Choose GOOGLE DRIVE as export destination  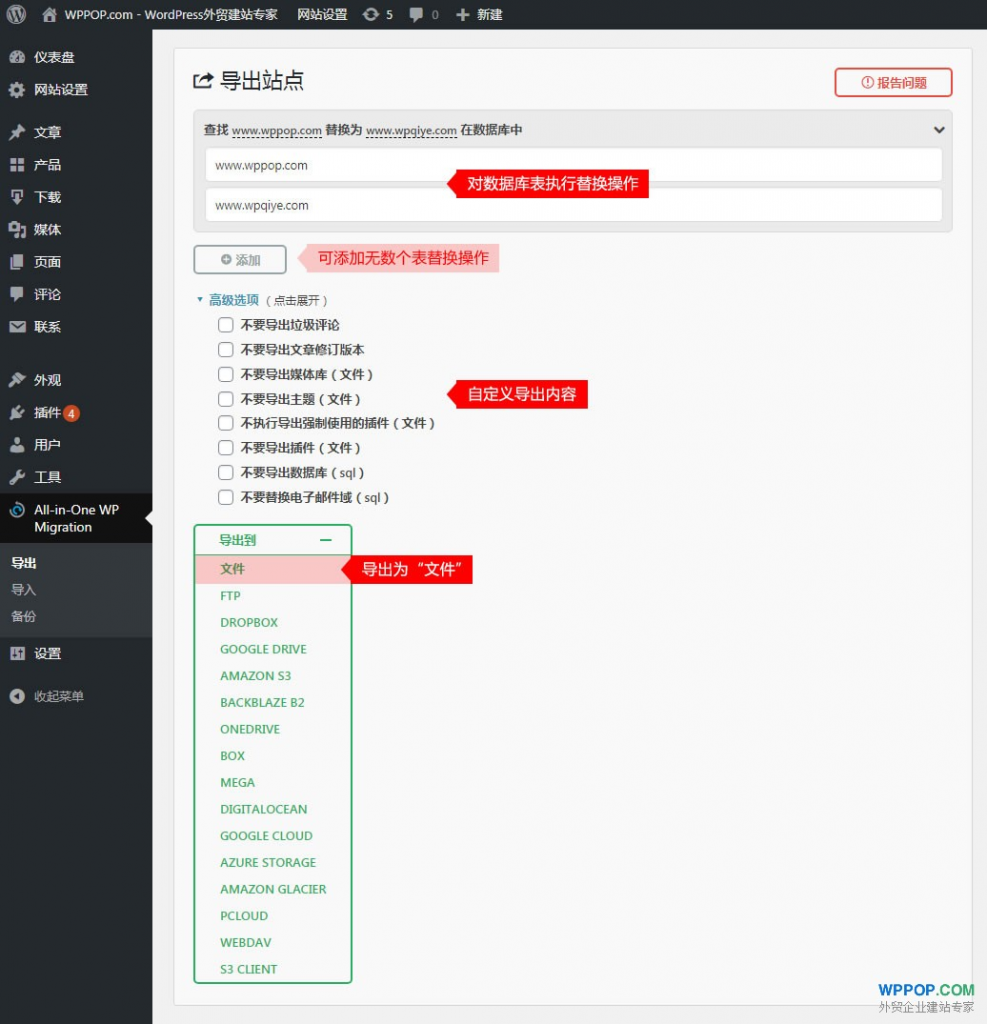click(x=263, y=649)
